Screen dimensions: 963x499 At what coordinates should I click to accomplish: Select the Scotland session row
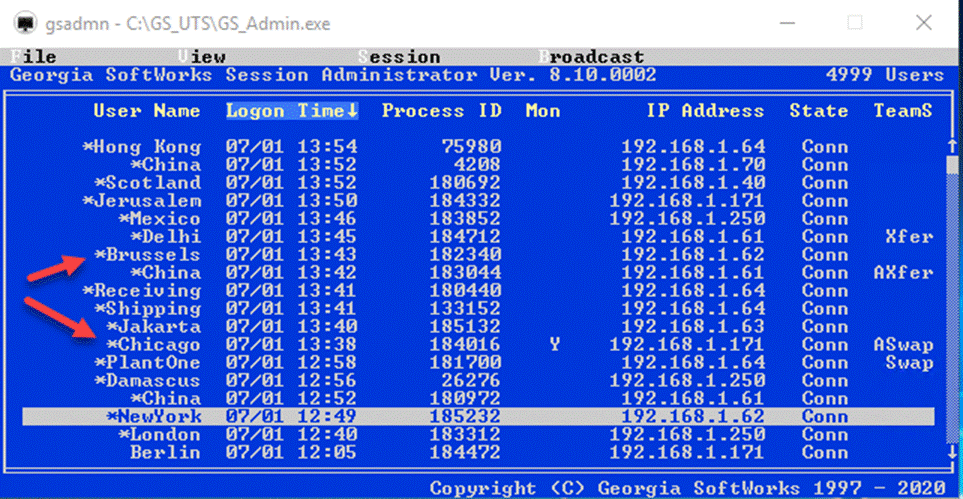click(x=478, y=183)
